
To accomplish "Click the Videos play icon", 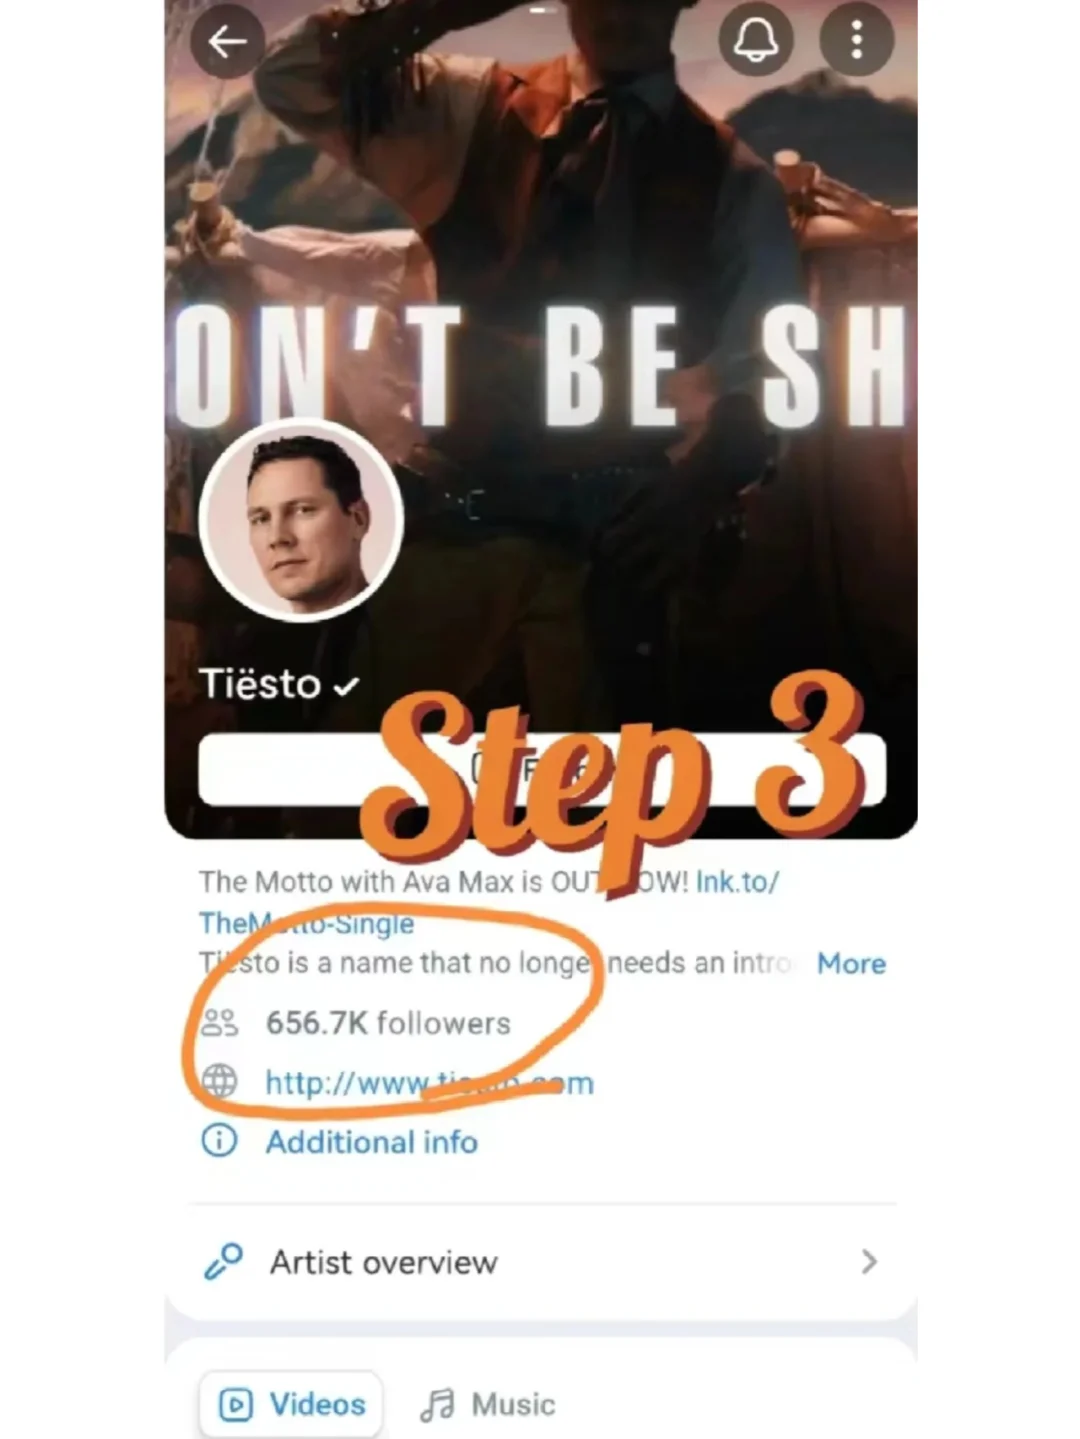I will (x=236, y=1405).
